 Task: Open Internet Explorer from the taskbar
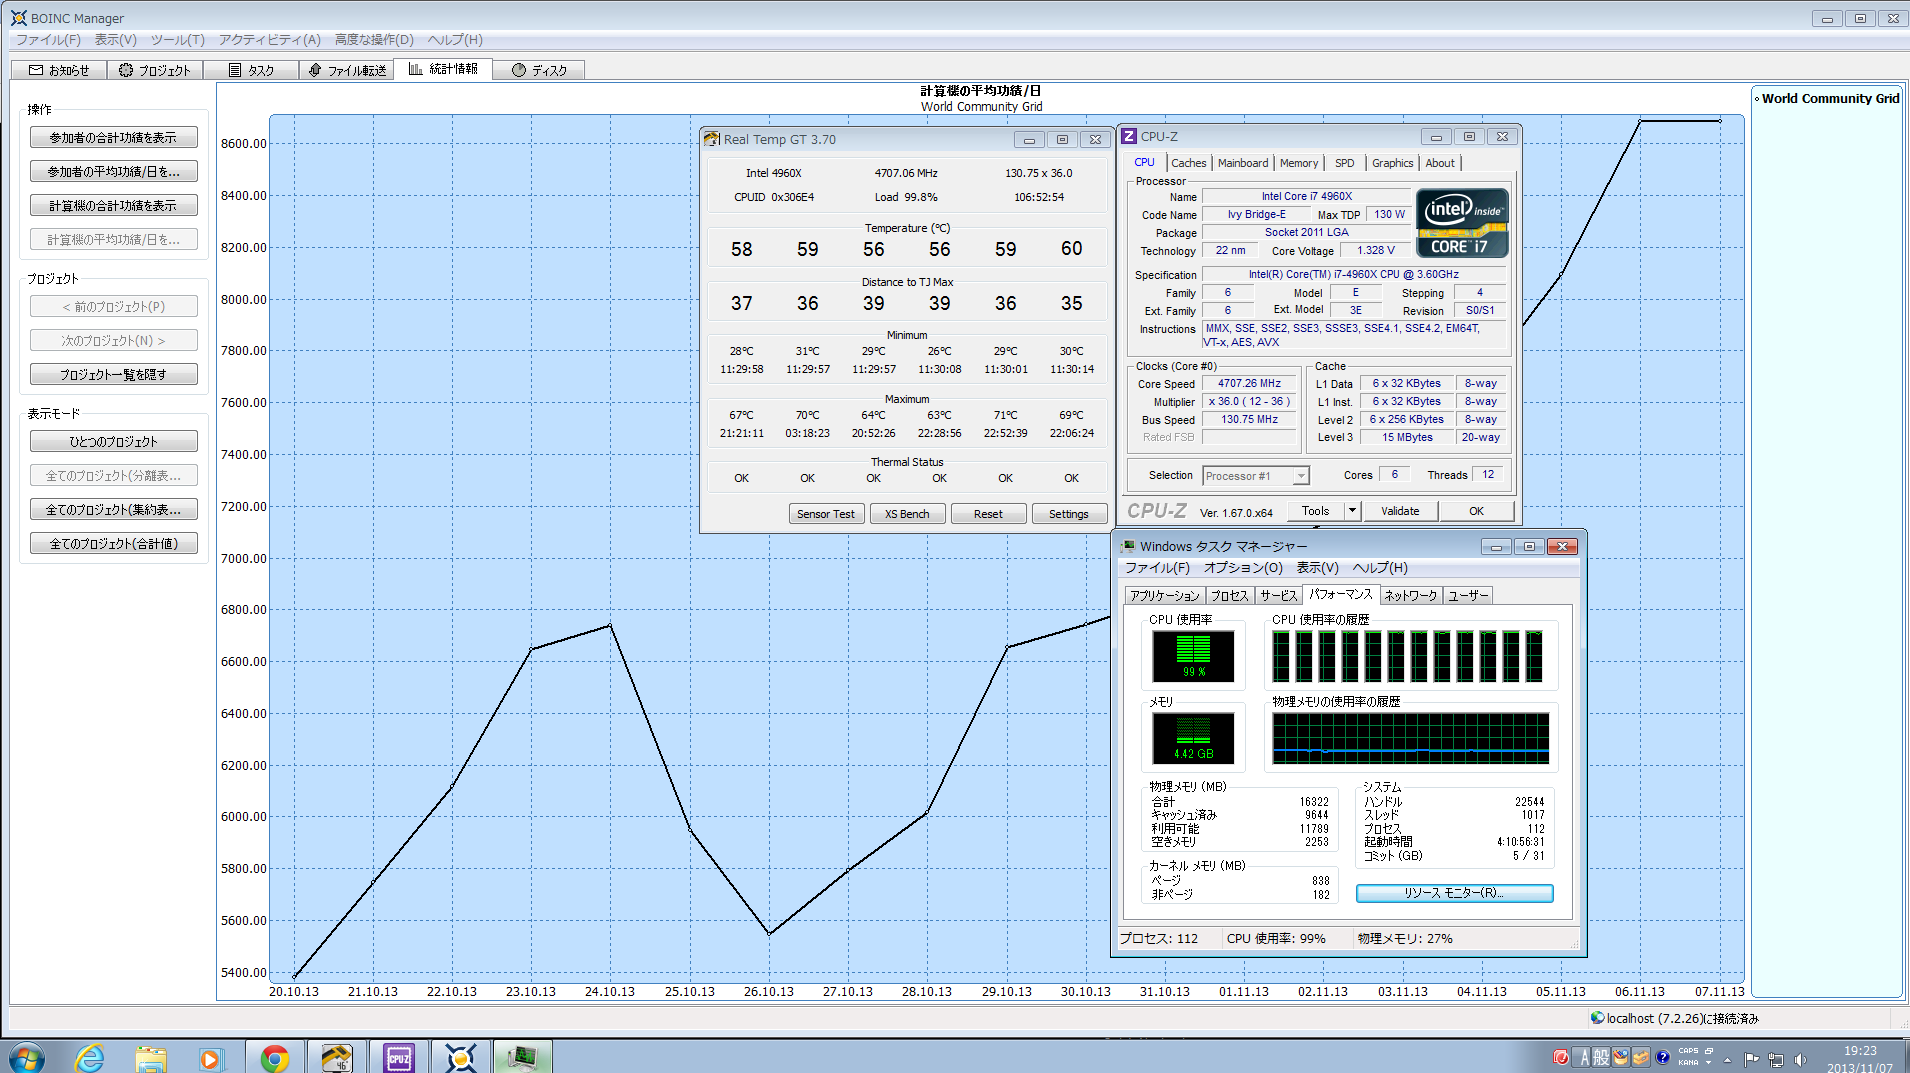coord(90,1058)
